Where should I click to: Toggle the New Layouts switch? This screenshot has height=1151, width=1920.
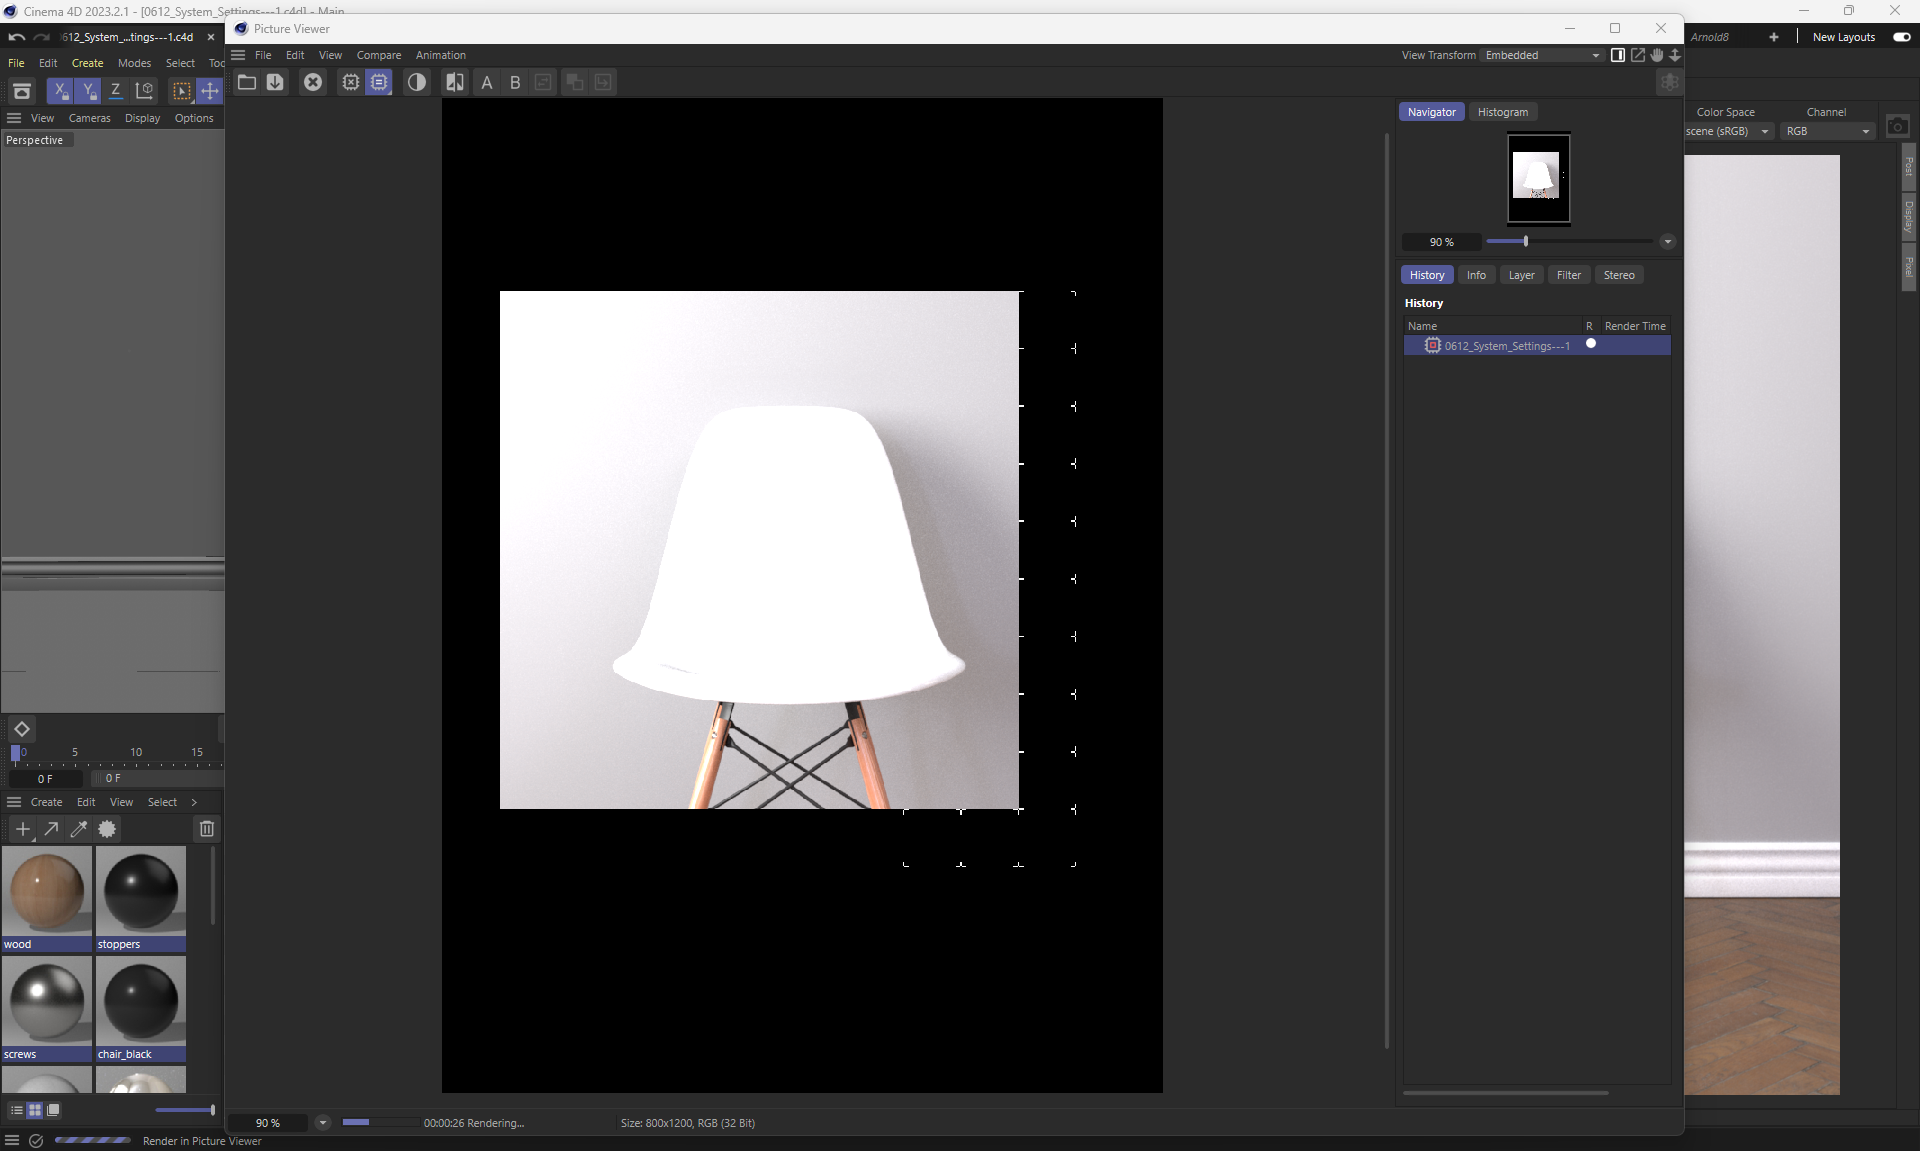(1901, 37)
